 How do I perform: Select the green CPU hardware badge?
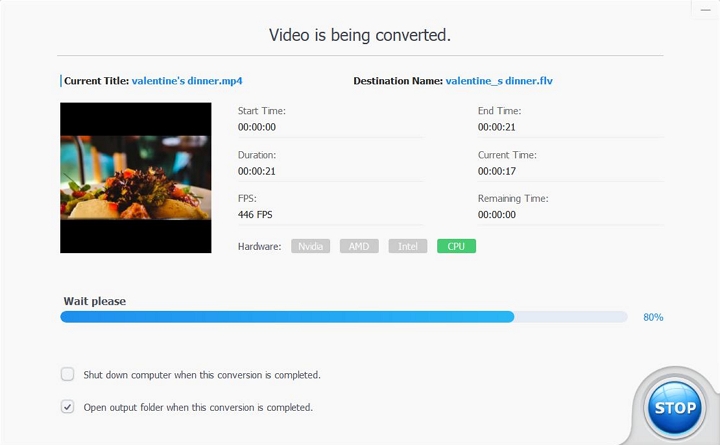(456, 246)
